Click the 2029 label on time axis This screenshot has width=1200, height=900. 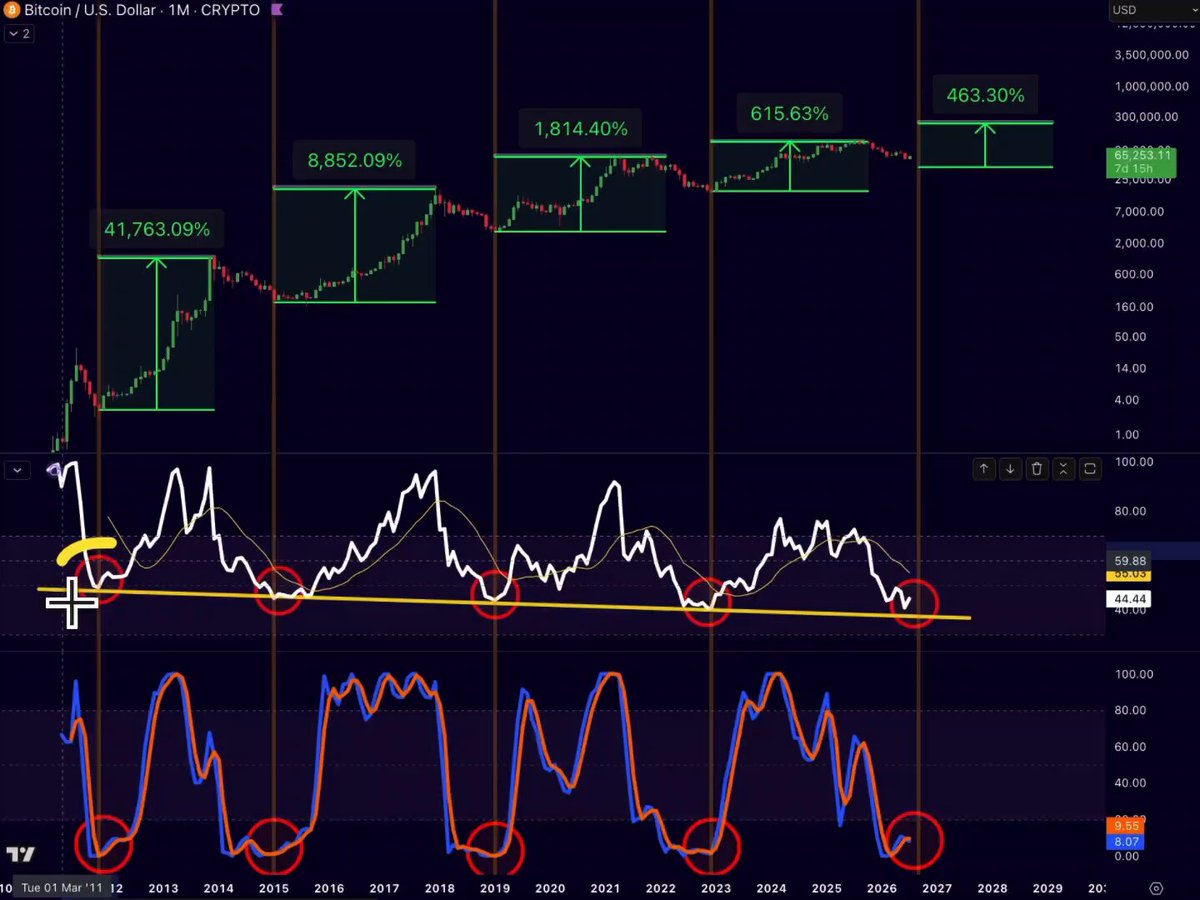point(1047,888)
